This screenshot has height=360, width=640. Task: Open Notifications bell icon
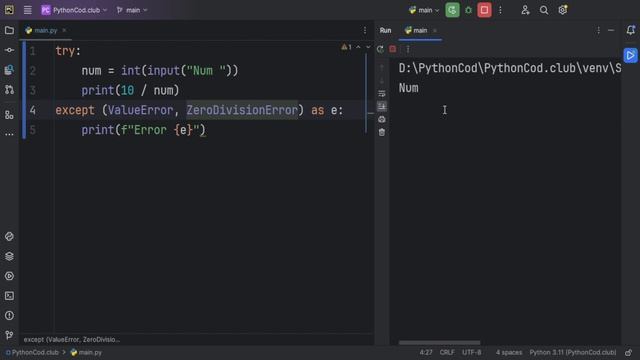tap(631, 30)
